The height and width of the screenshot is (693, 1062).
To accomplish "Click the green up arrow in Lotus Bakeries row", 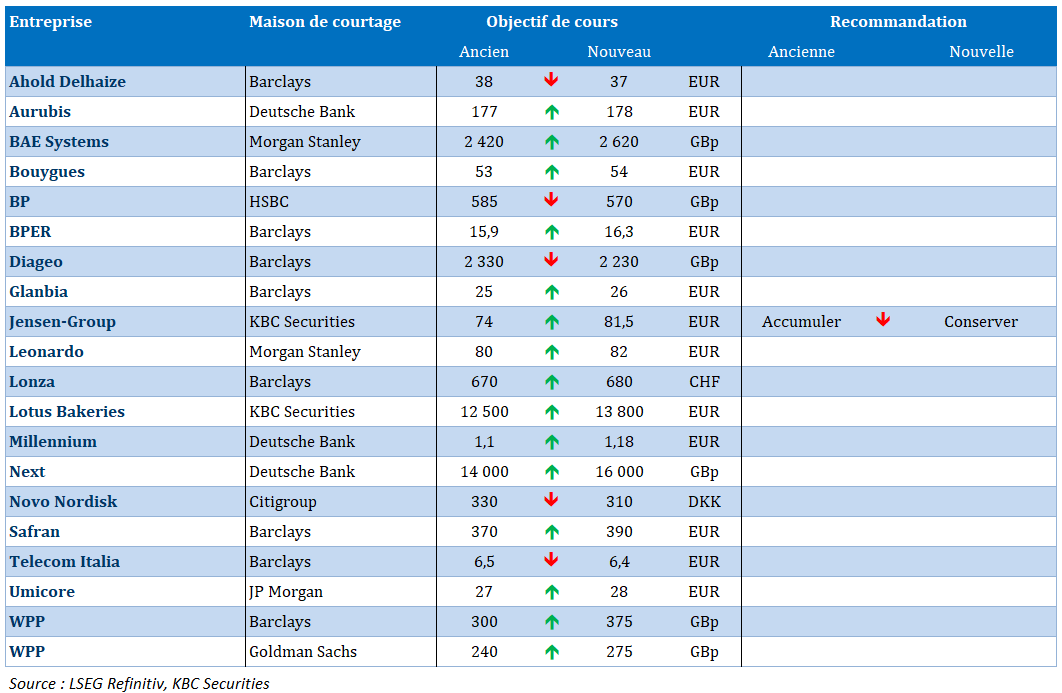I will coord(552,412).
